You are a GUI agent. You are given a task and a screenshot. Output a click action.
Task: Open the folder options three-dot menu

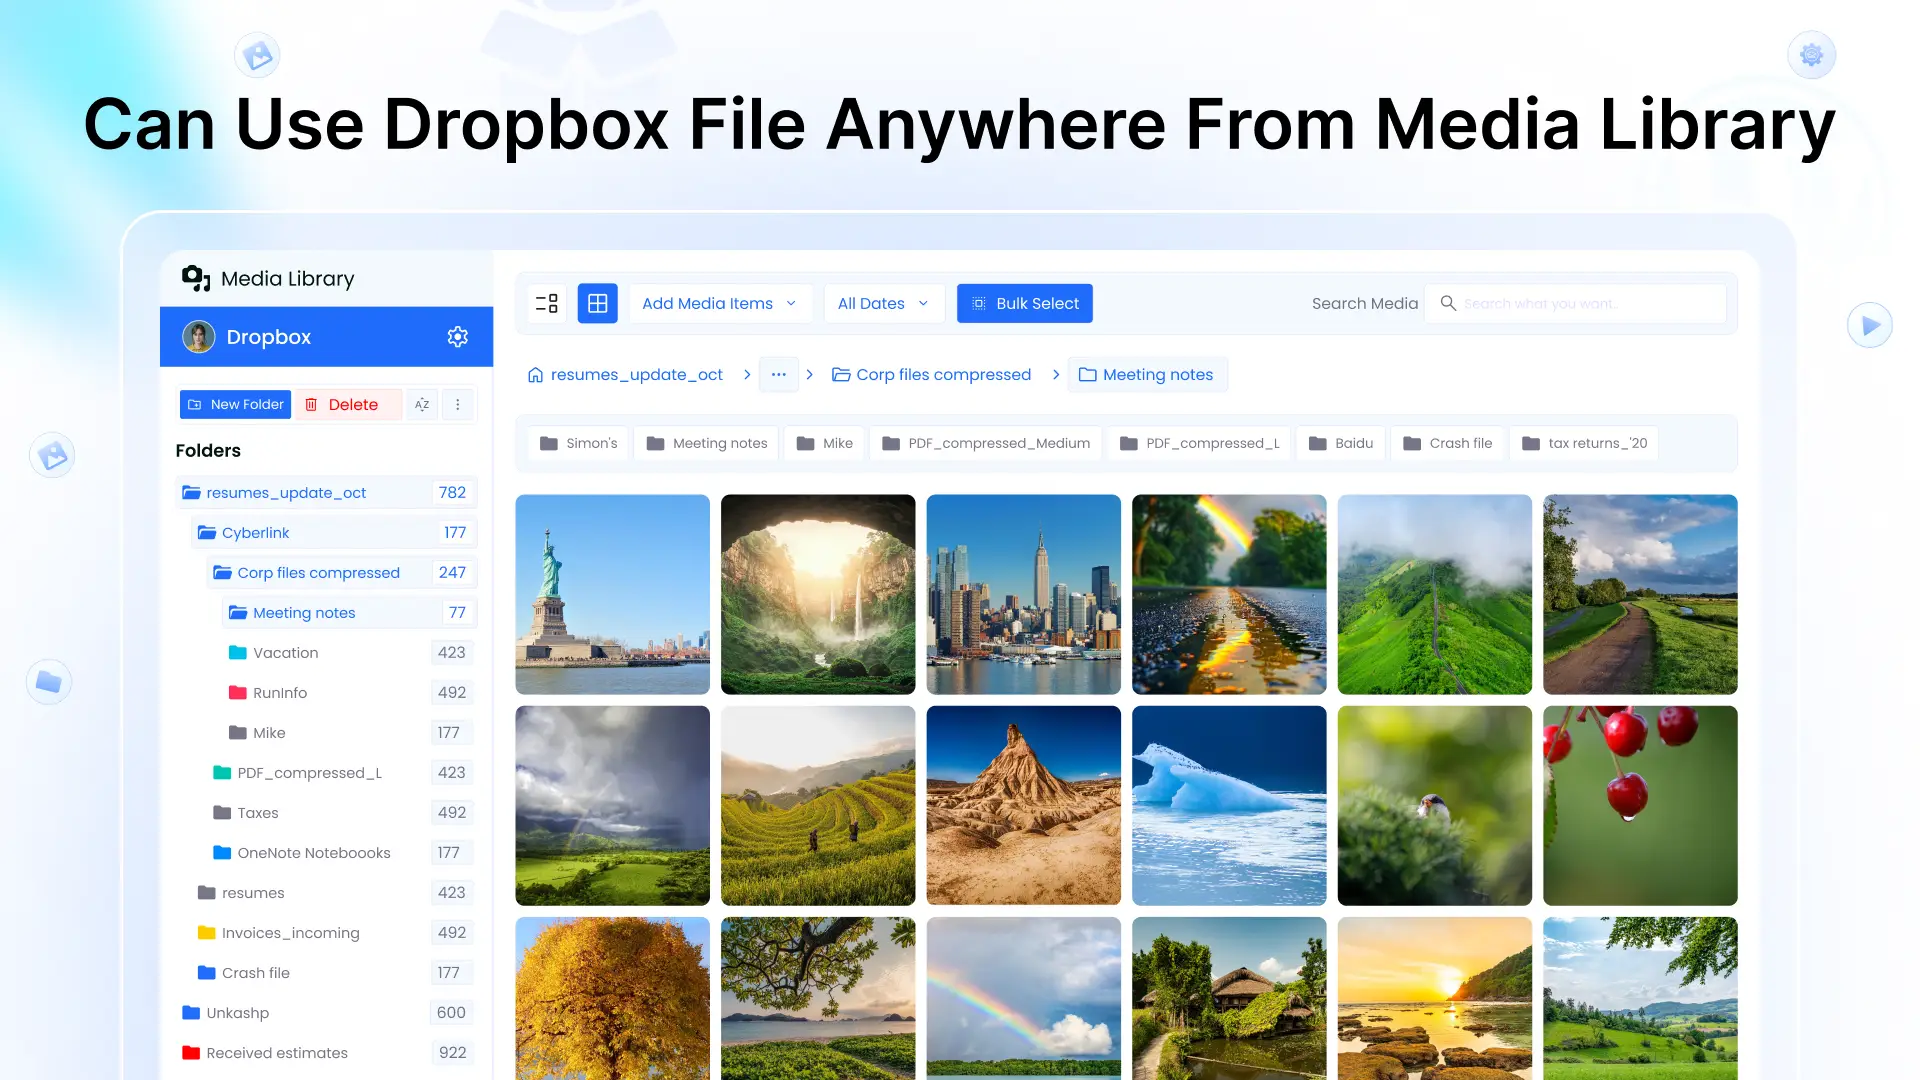click(x=458, y=404)
